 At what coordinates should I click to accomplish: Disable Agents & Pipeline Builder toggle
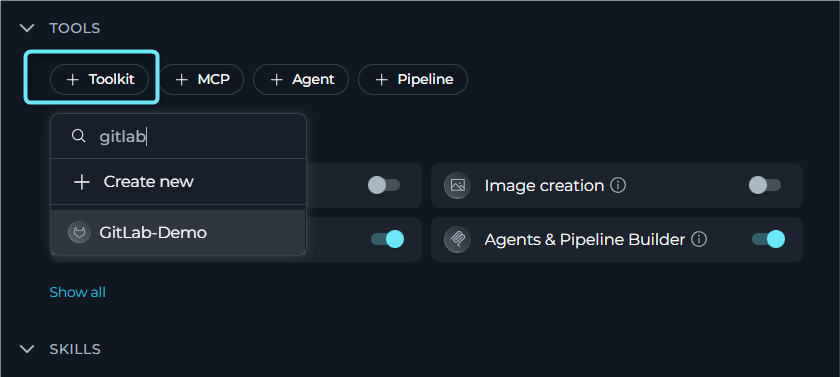point(768,239)
